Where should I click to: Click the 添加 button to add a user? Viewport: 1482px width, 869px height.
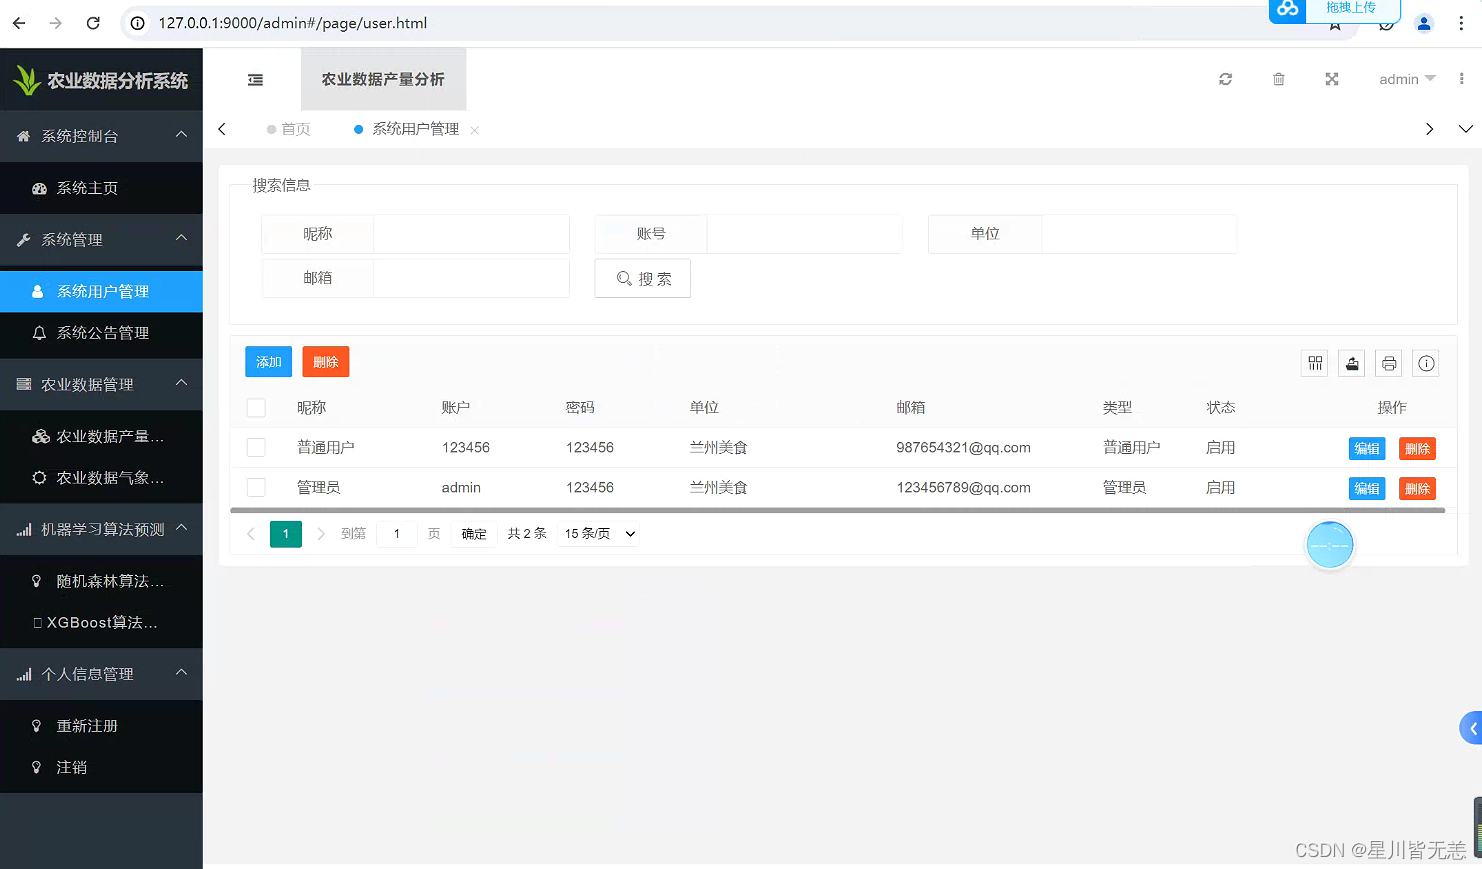[268, 361]
